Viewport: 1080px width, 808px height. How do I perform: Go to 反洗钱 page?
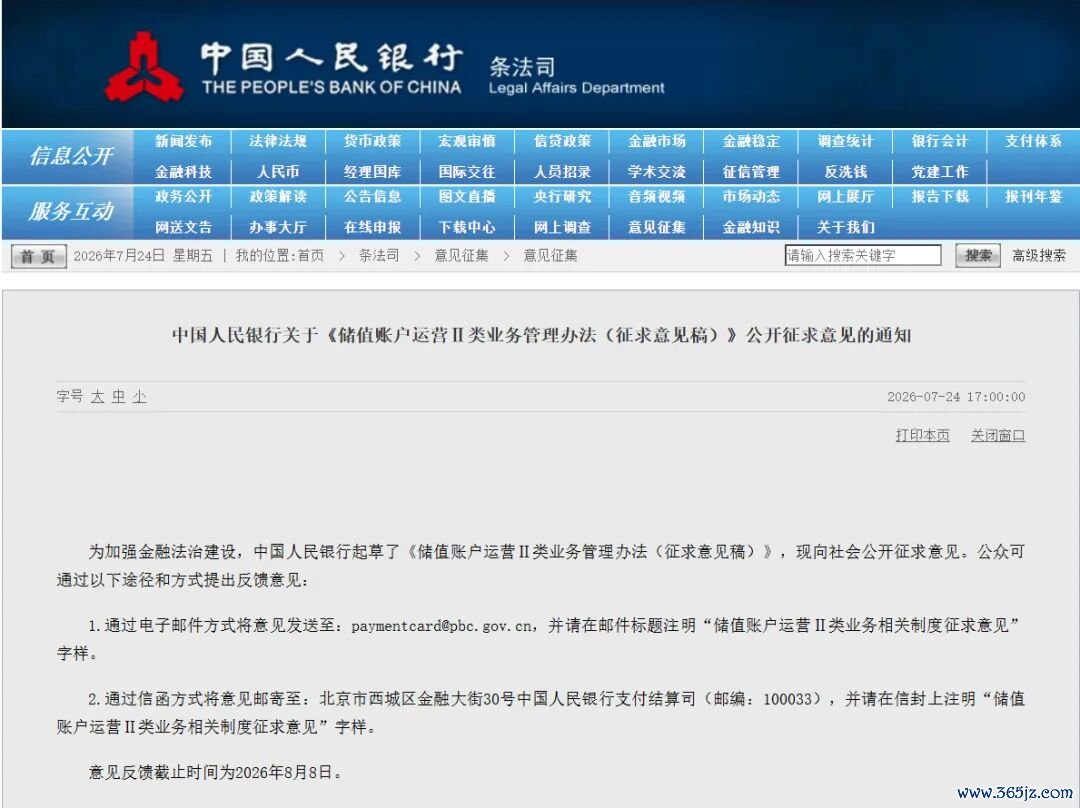(845, 172)
